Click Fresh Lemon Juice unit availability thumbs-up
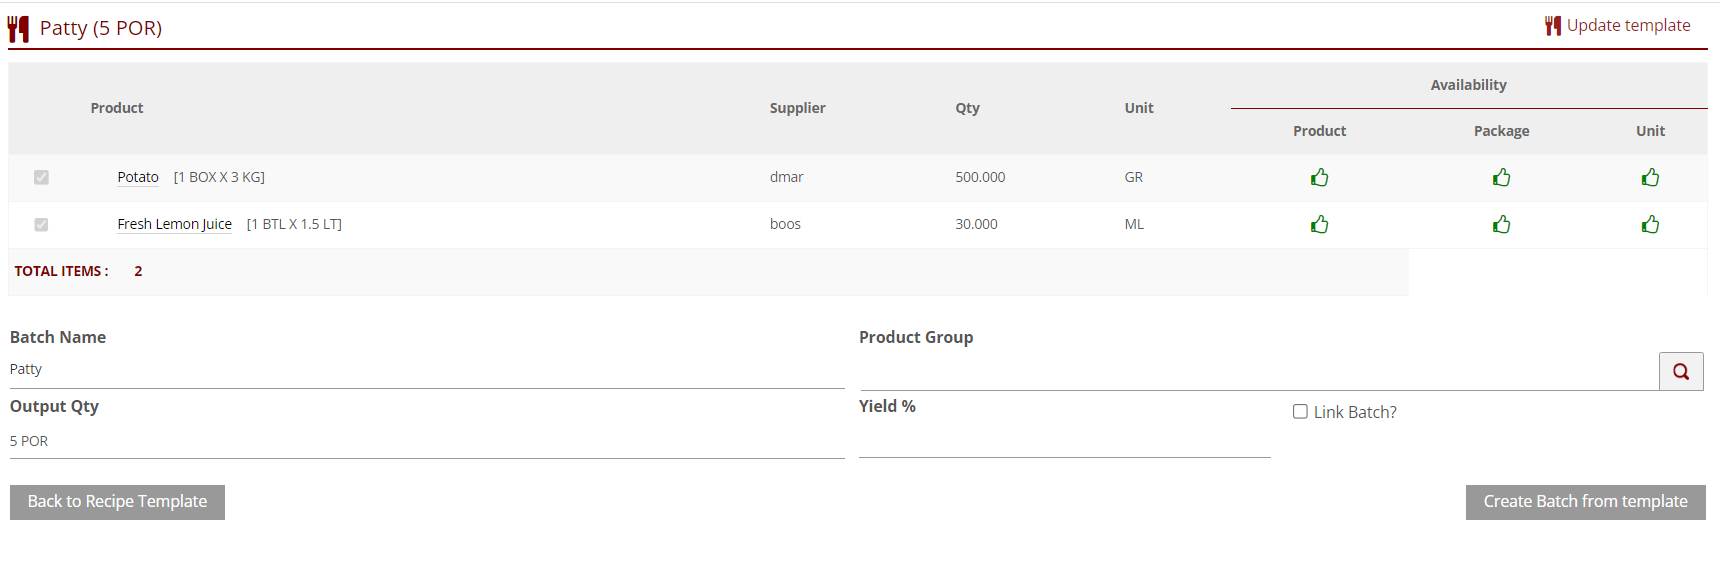 pos(1650,224)
